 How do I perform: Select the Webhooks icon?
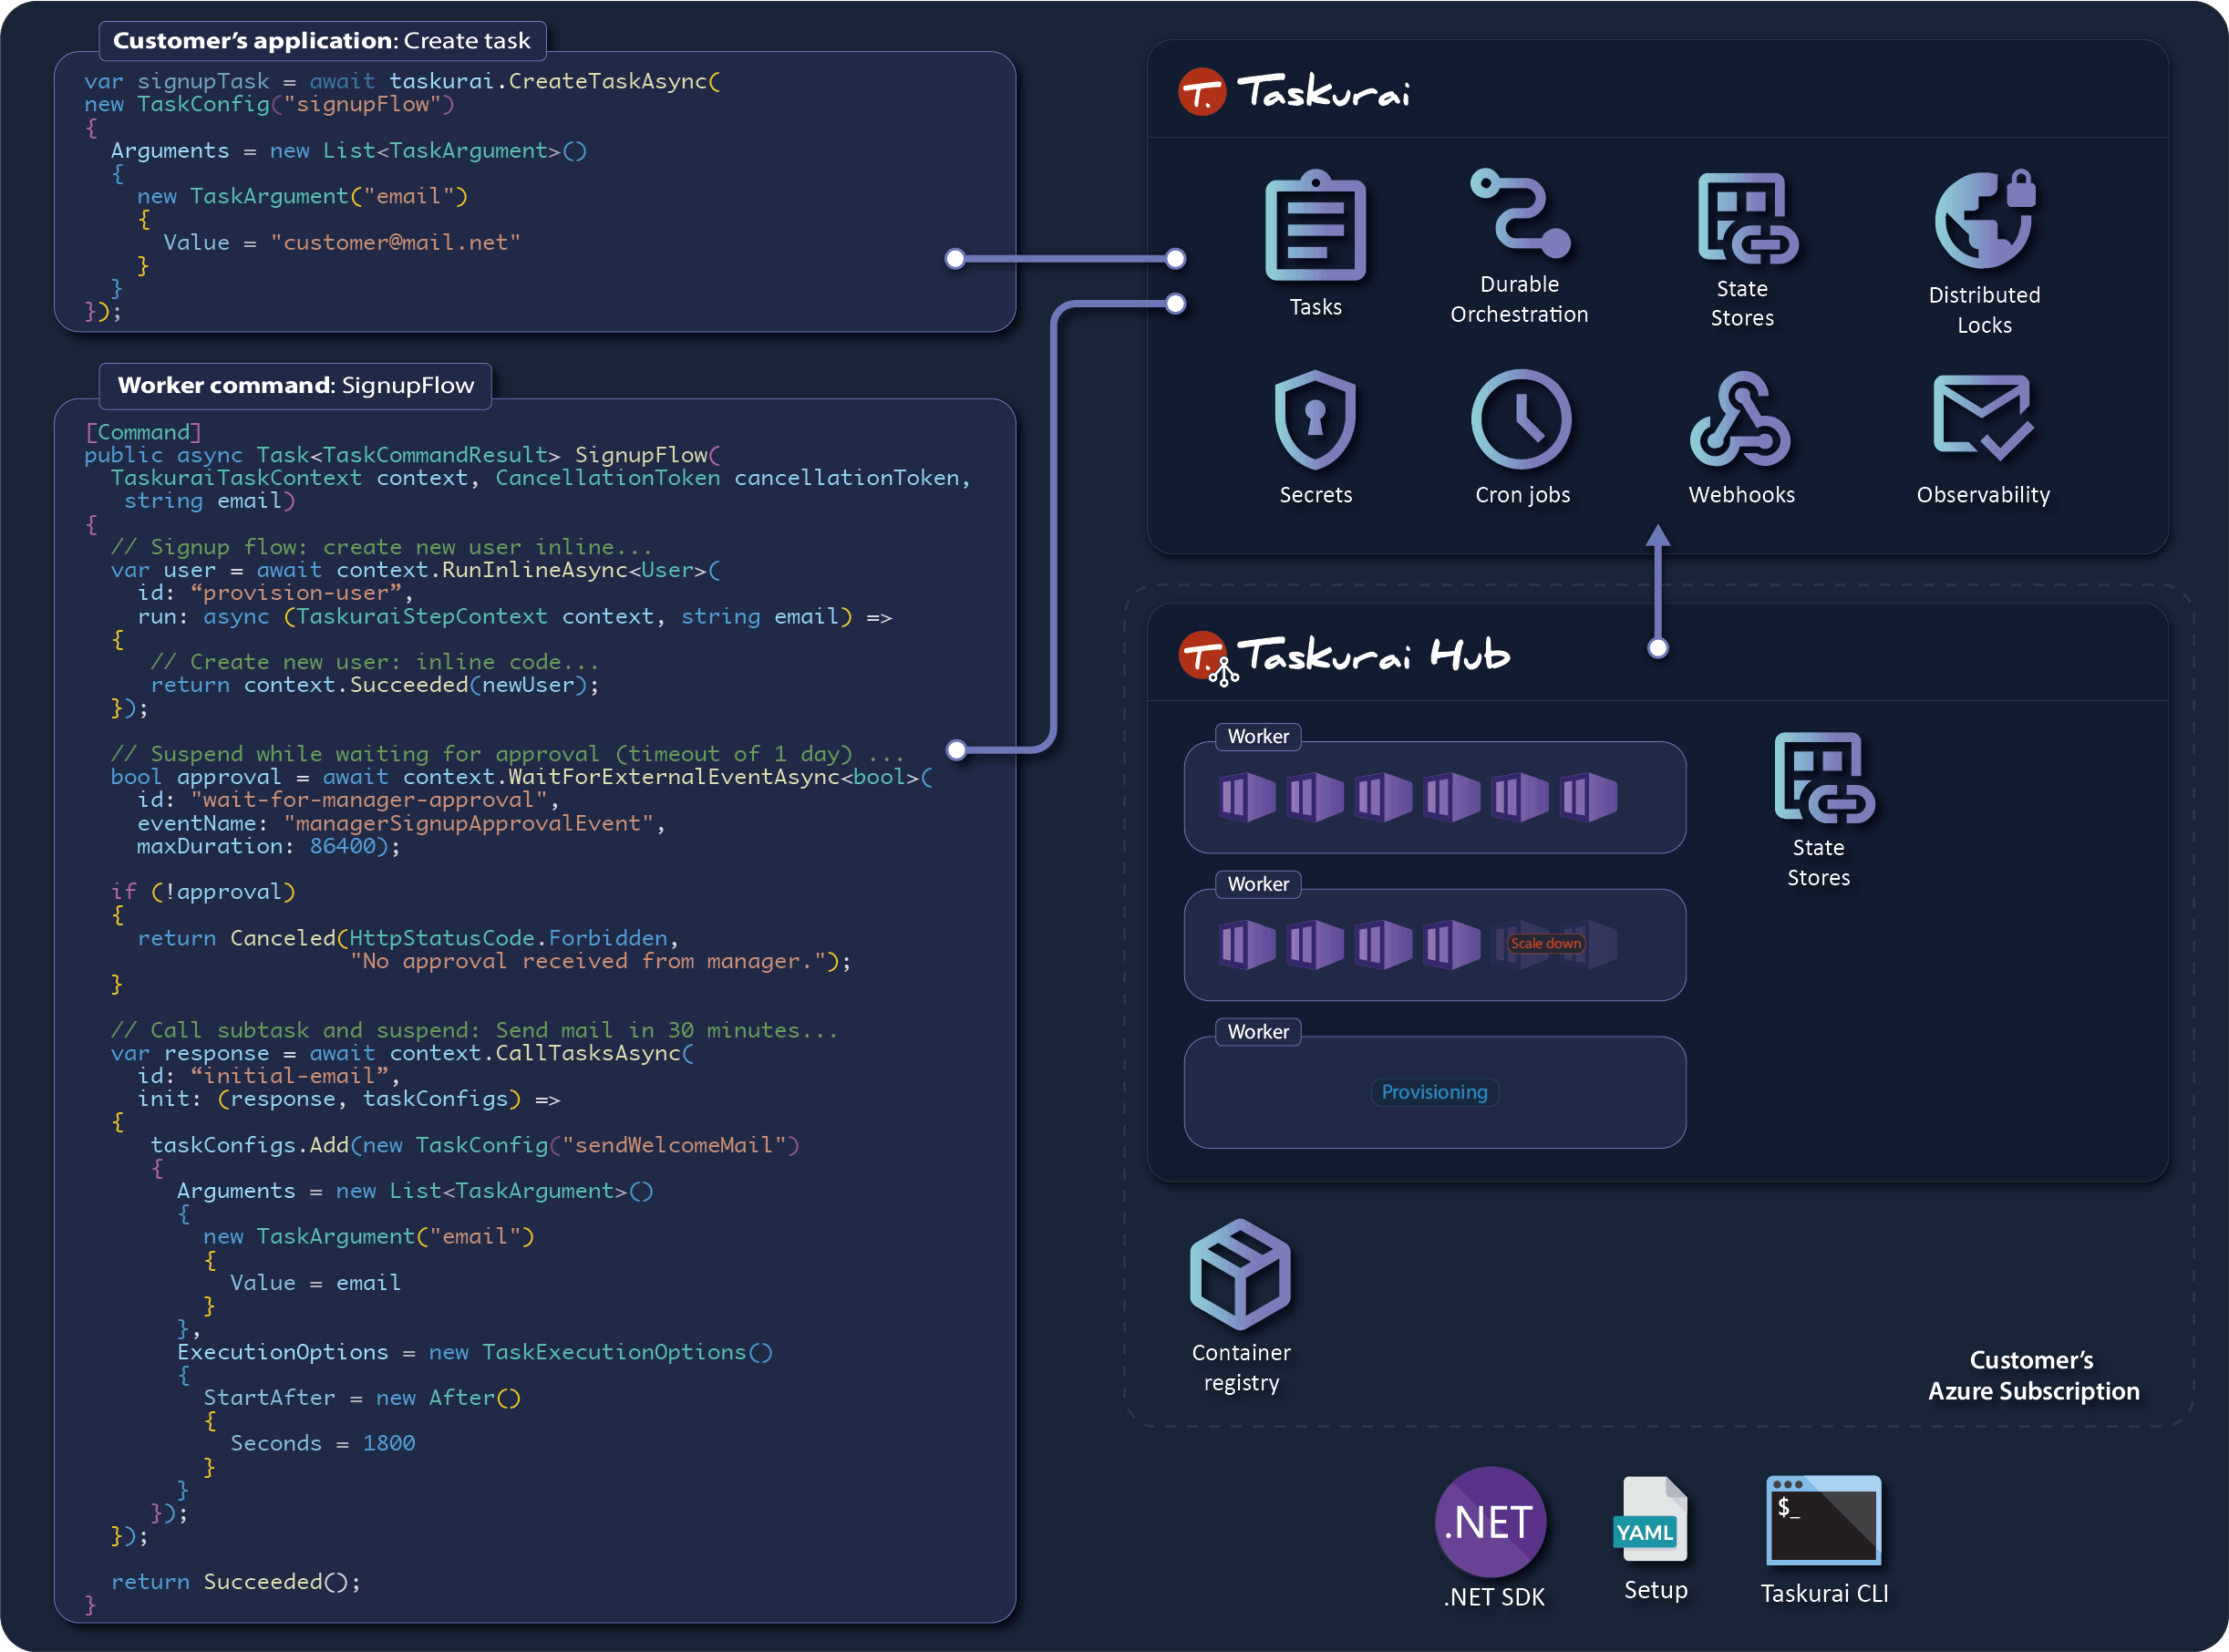(1740, 420)
